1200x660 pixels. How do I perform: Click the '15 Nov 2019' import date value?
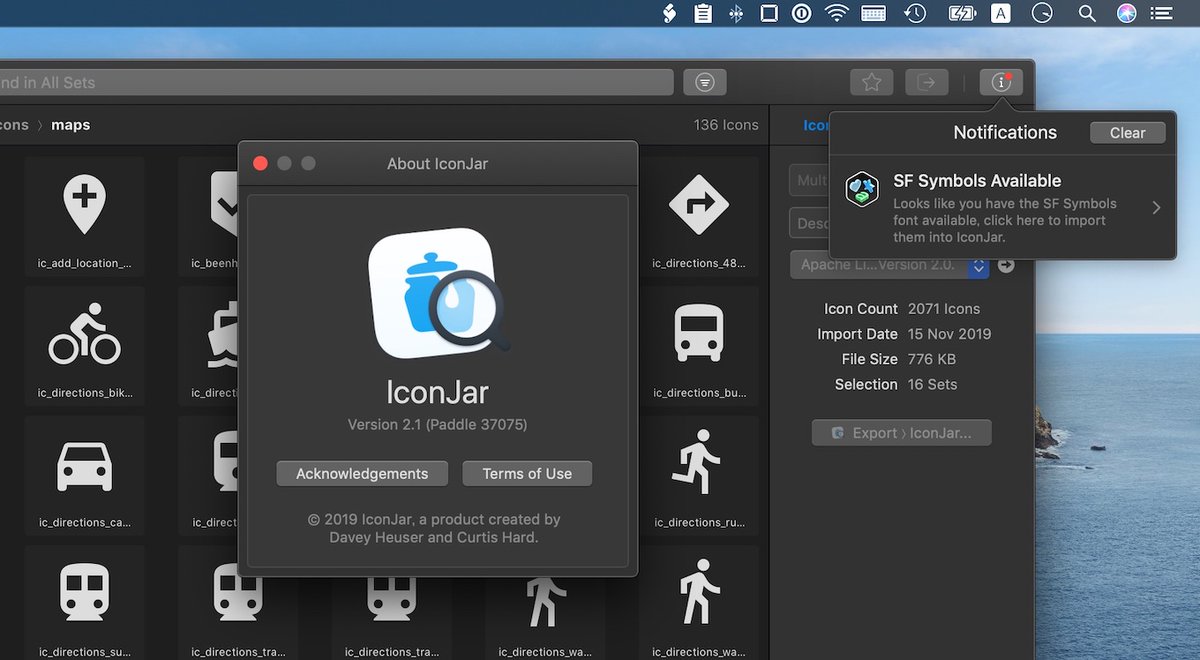point(950,334)
